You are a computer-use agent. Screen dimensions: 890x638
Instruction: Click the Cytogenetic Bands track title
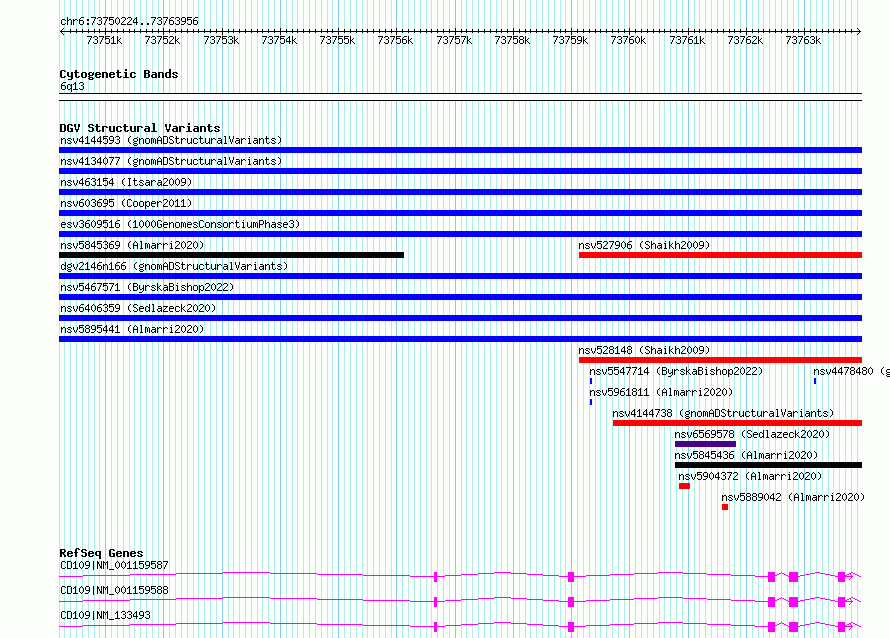[x=119, y=74]
